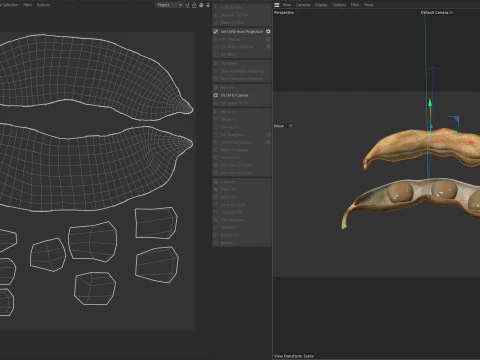
Task: Click the Move tool icon in viewport
Action: pos(291,126)
